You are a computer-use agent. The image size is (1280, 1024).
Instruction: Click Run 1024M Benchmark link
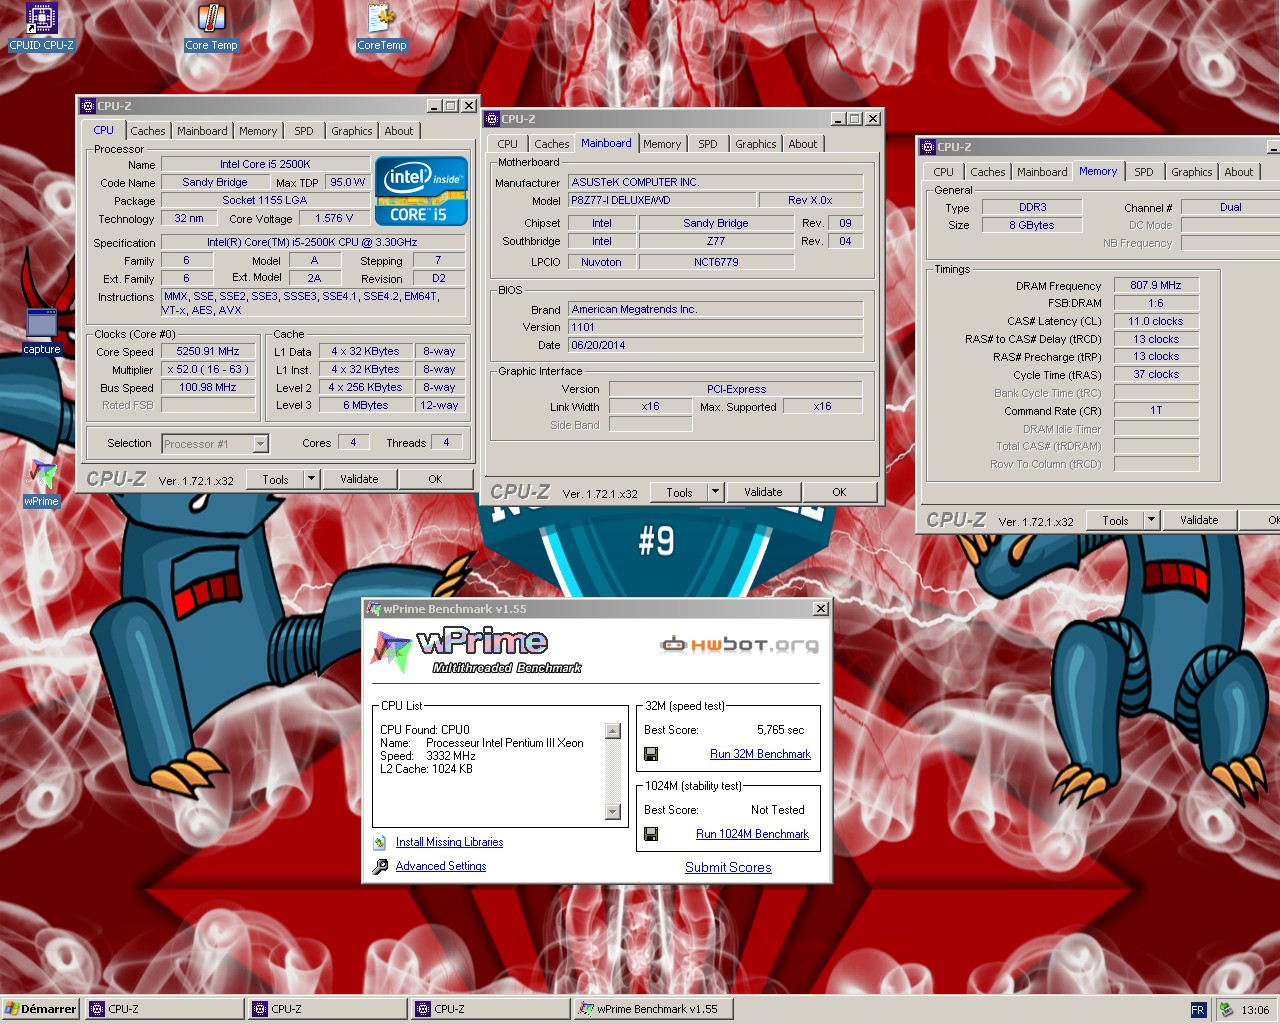pos(752,834)
